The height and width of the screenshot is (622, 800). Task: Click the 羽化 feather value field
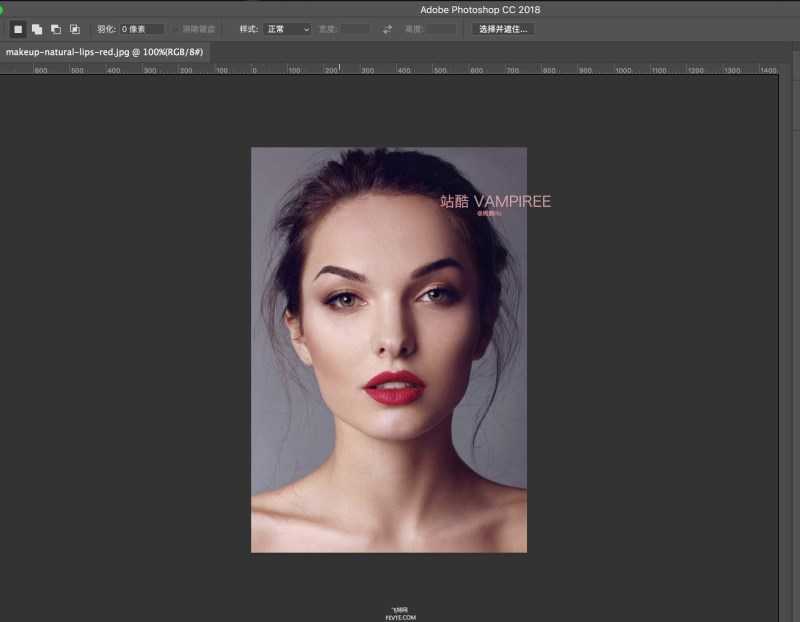point(141,29)
